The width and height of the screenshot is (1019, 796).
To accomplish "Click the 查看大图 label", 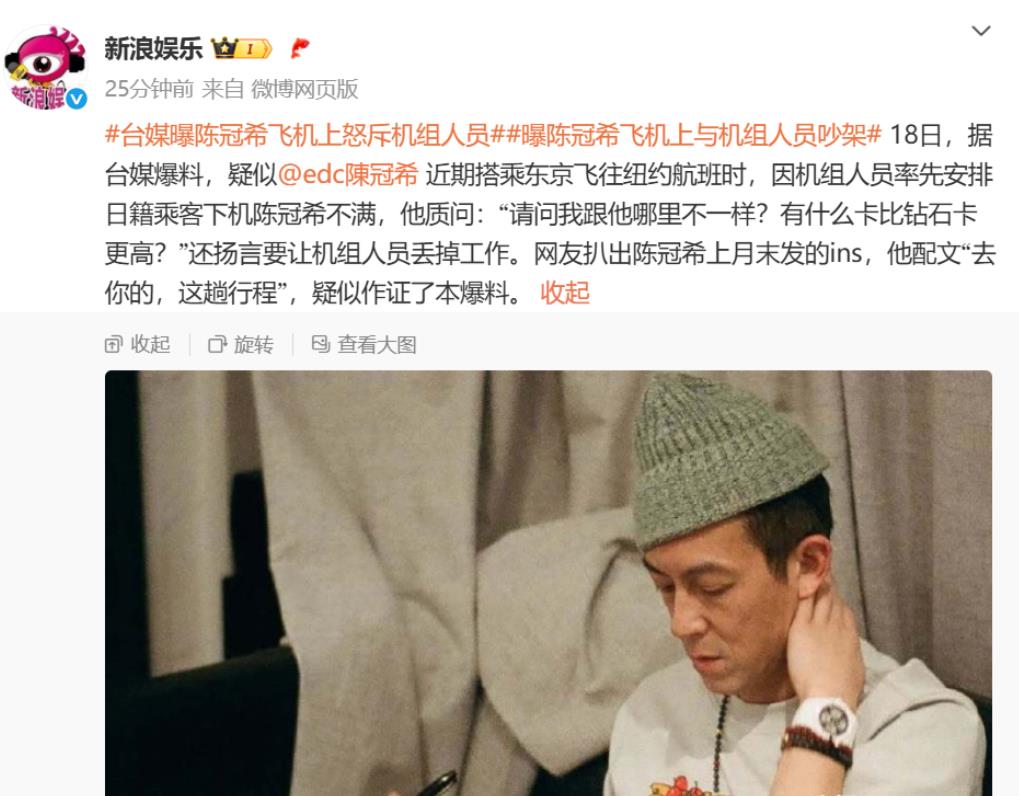I will pos(377,344).
